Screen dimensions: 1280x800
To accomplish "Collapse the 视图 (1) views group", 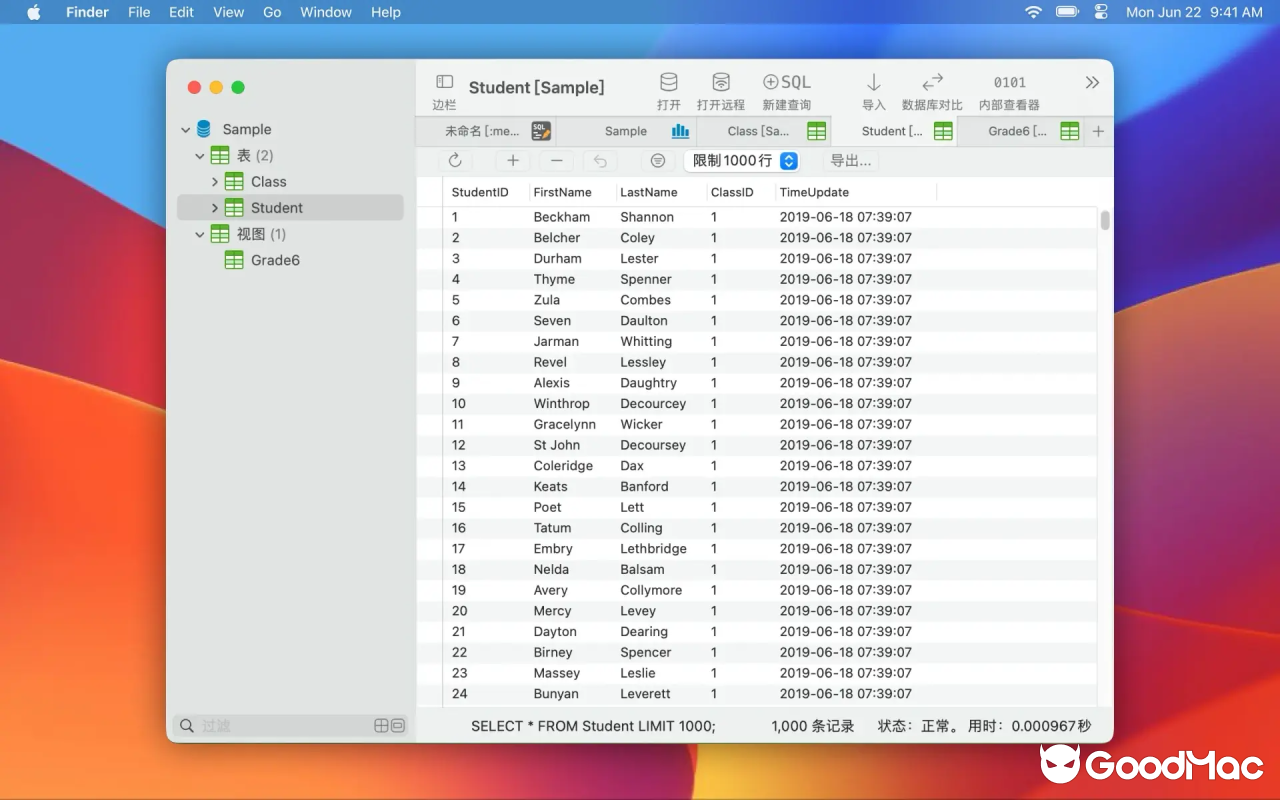I will tap(199, 234).
